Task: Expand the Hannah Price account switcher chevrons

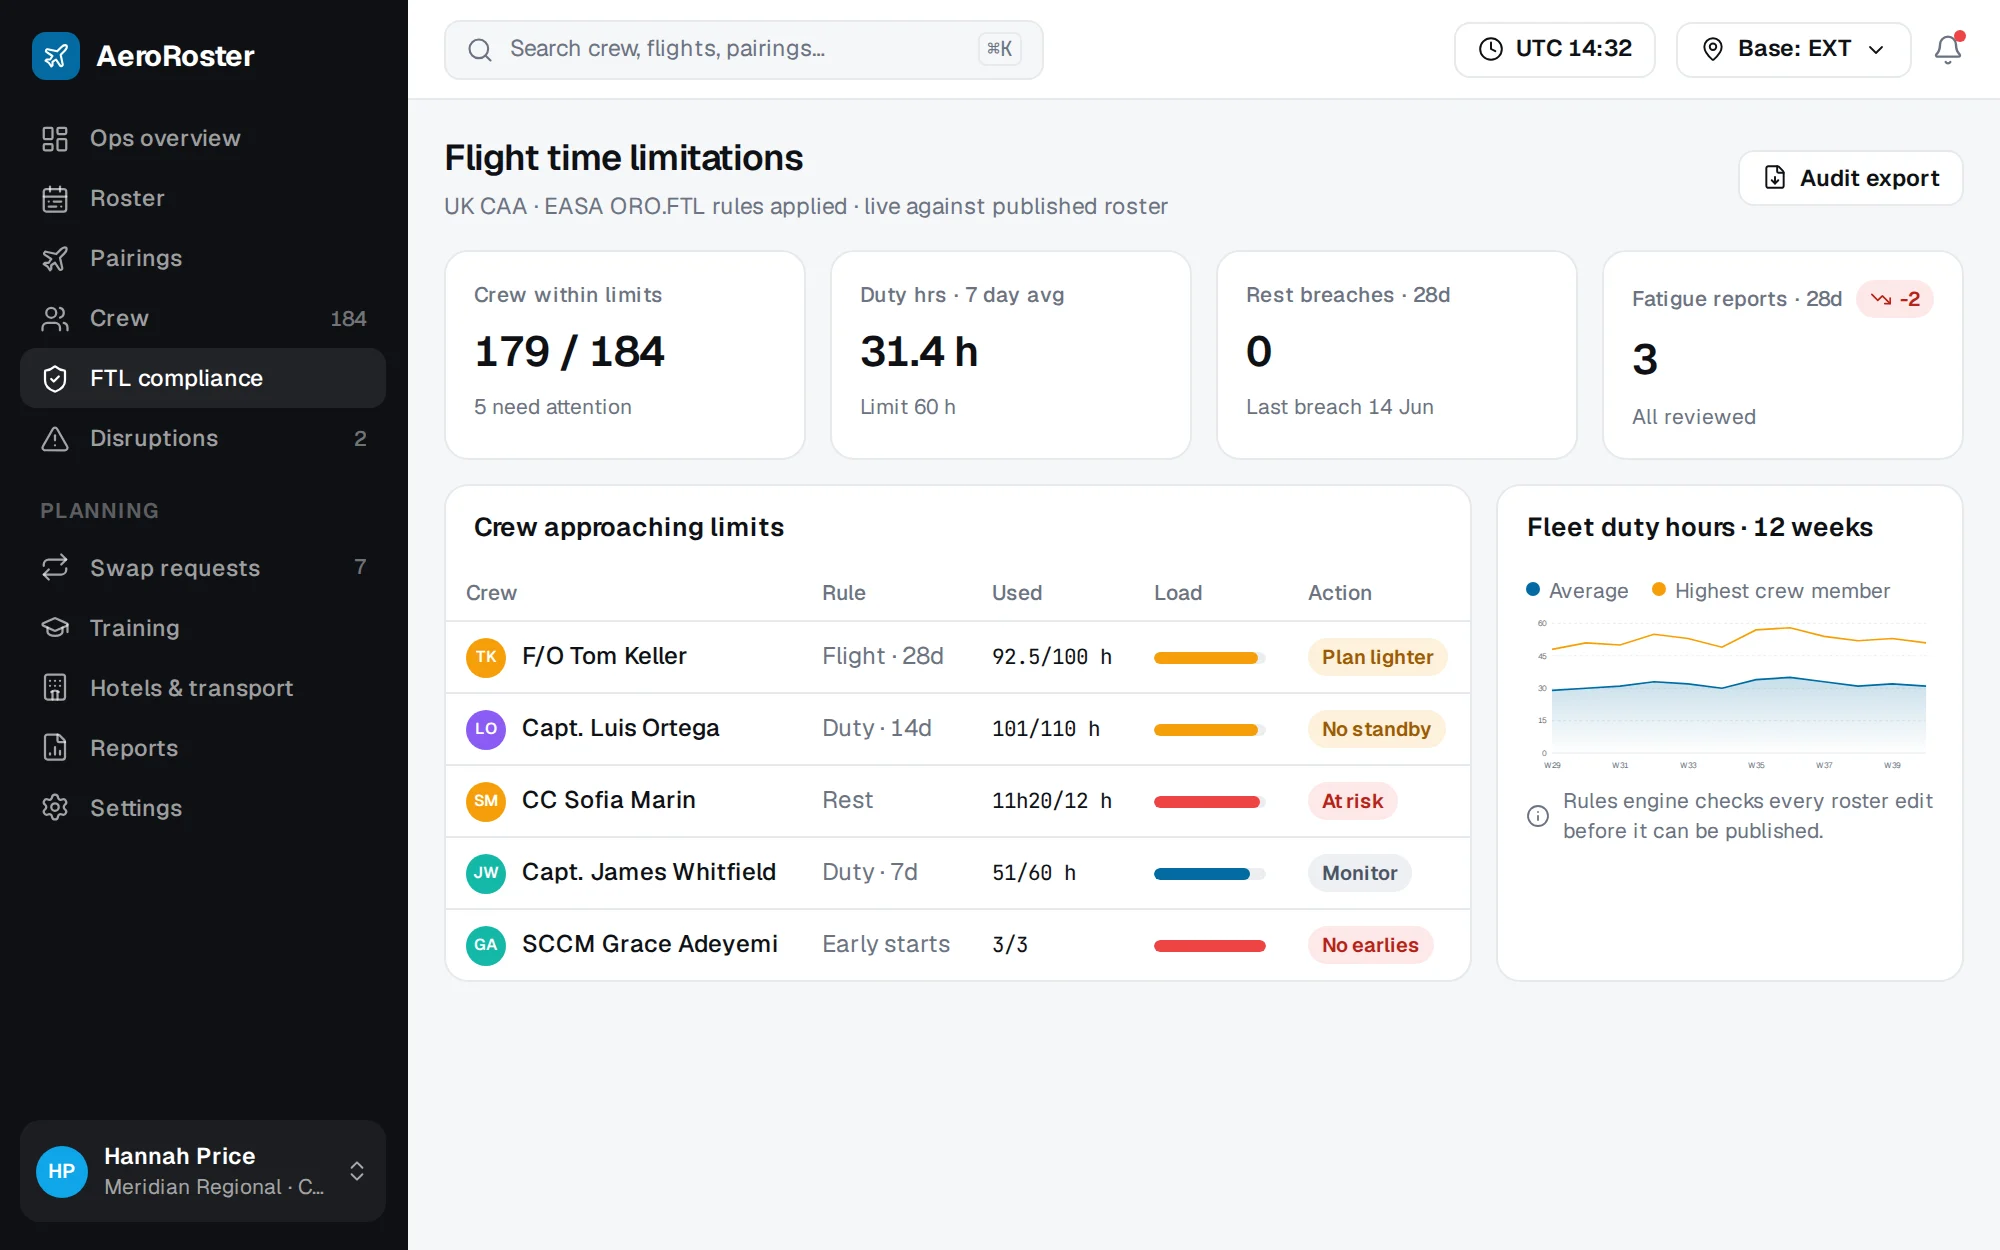Action: 357,1171
